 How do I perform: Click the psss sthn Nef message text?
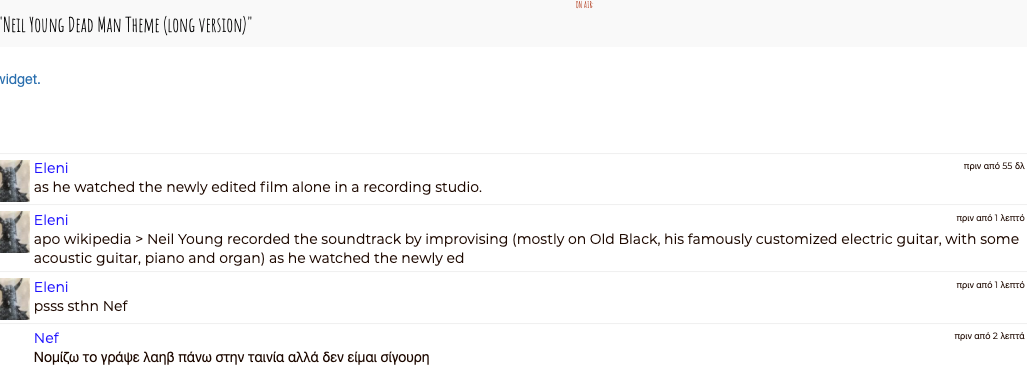coord(81,306)
